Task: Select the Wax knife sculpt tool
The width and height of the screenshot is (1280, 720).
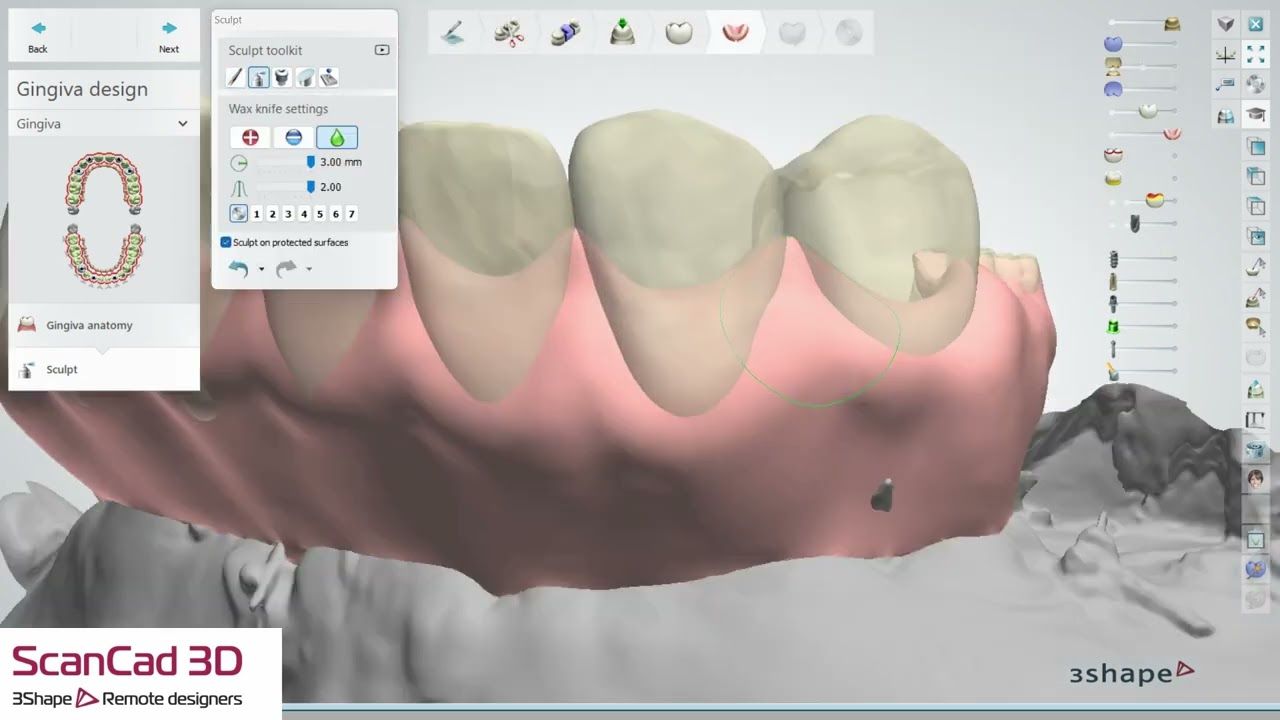Action: click(258, 77)
